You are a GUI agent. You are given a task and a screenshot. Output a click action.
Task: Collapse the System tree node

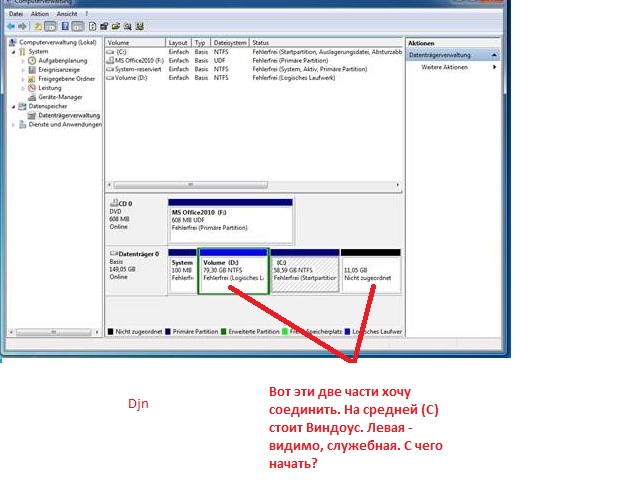[x=12, y=52]
